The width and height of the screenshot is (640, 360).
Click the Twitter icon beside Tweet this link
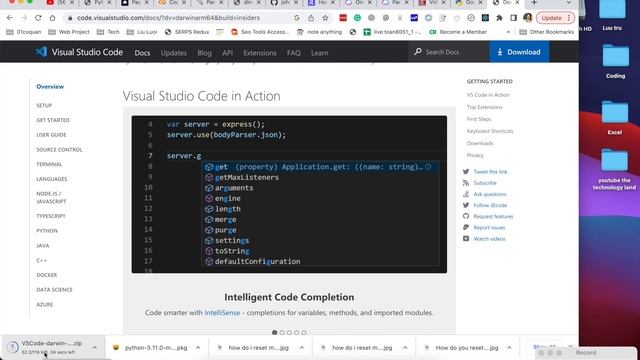tap(466, 171)
